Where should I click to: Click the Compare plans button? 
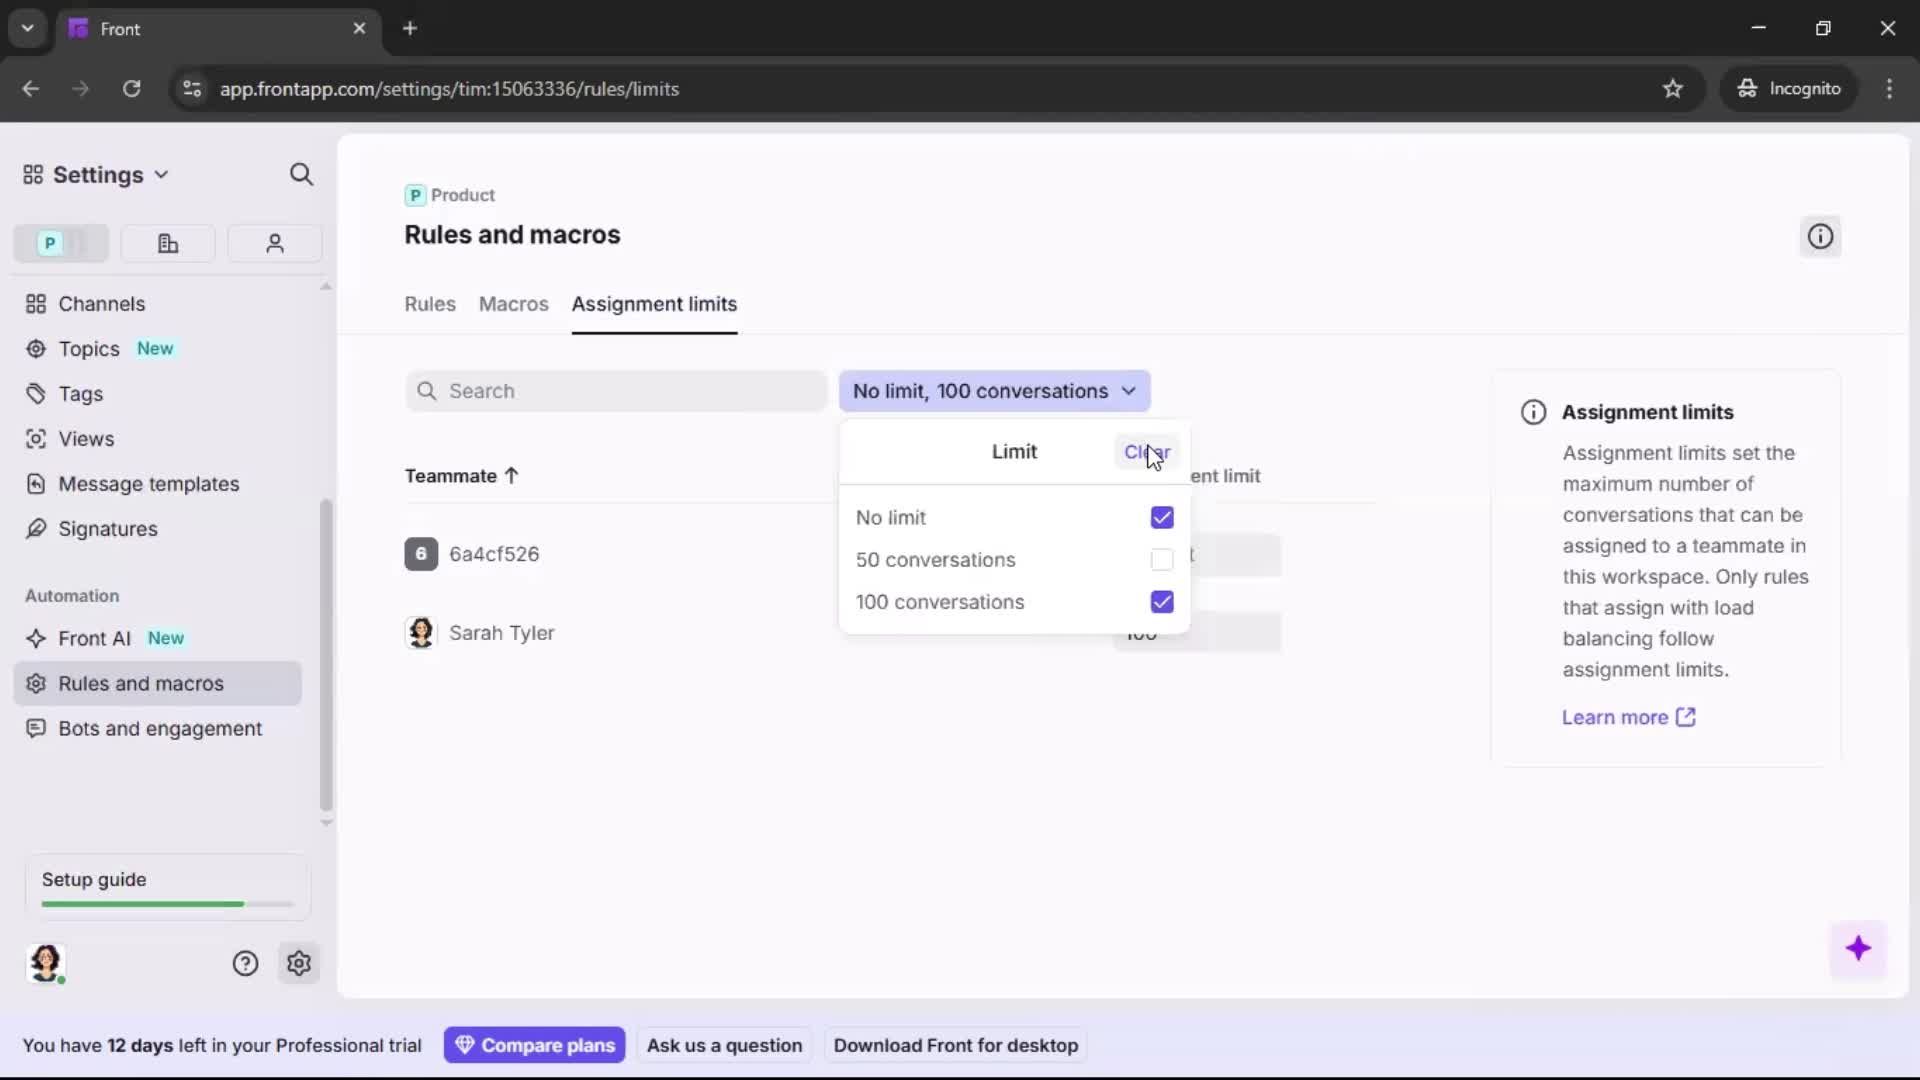(535, 1045)
